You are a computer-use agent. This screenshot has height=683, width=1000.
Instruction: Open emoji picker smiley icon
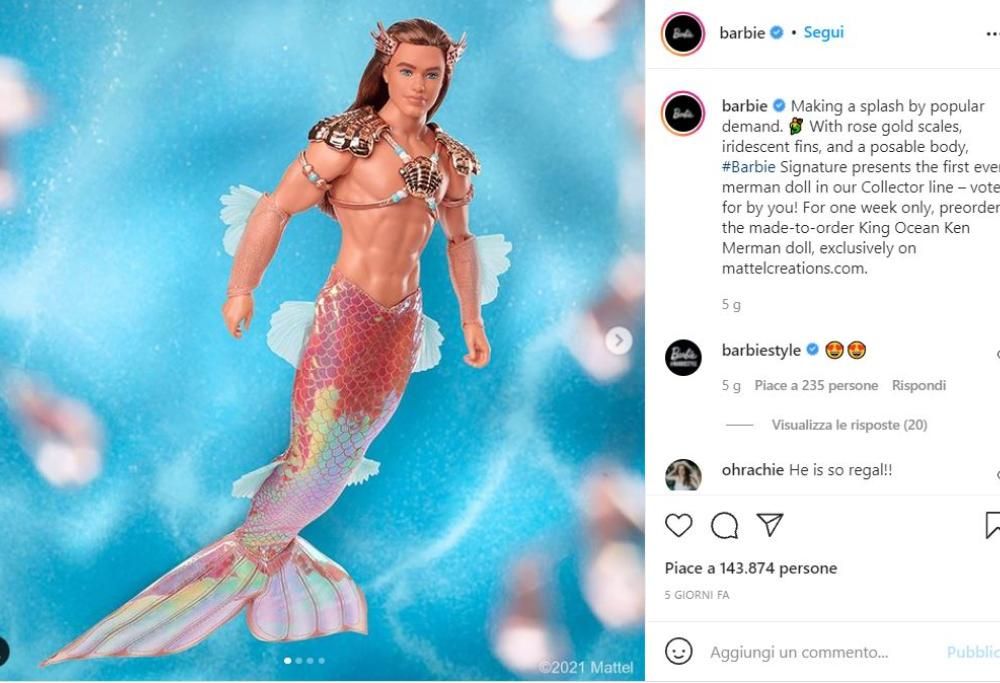[679, 652]
